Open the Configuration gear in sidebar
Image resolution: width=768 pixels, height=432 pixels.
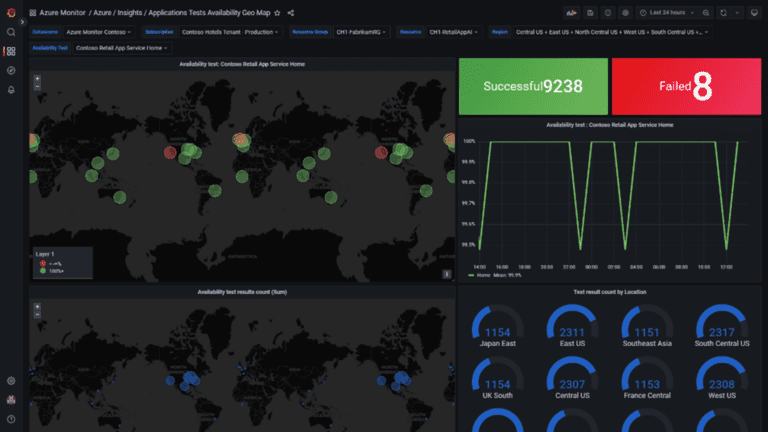(11, 381)
